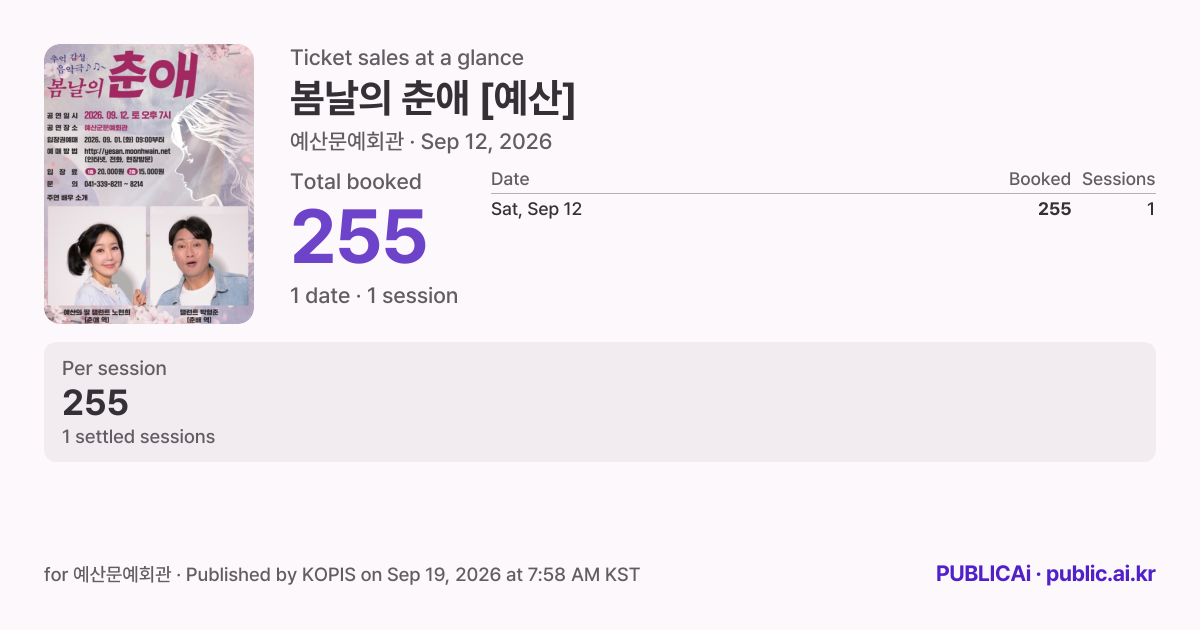Viewport: 1200px width, 630px height.
Task: Click the title 봄날의 춘애 [예산]
Action: pyautogui.click(x=433, y=98)
